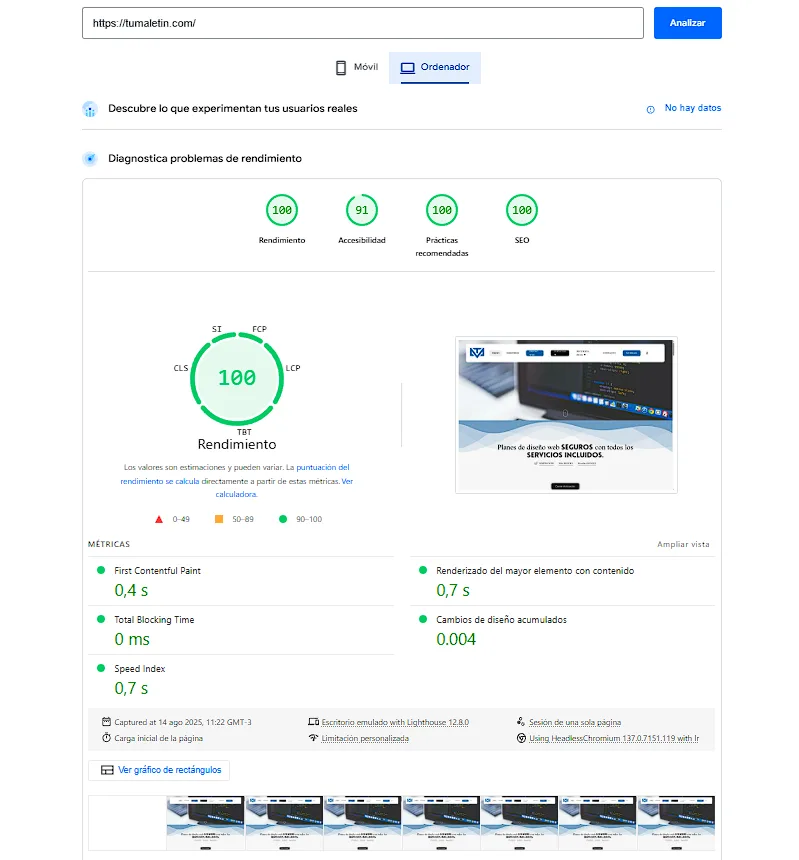799x860 pixels.
Task: Click green dot beside Renderizado del mayor elemento
Action: [423, 570]
